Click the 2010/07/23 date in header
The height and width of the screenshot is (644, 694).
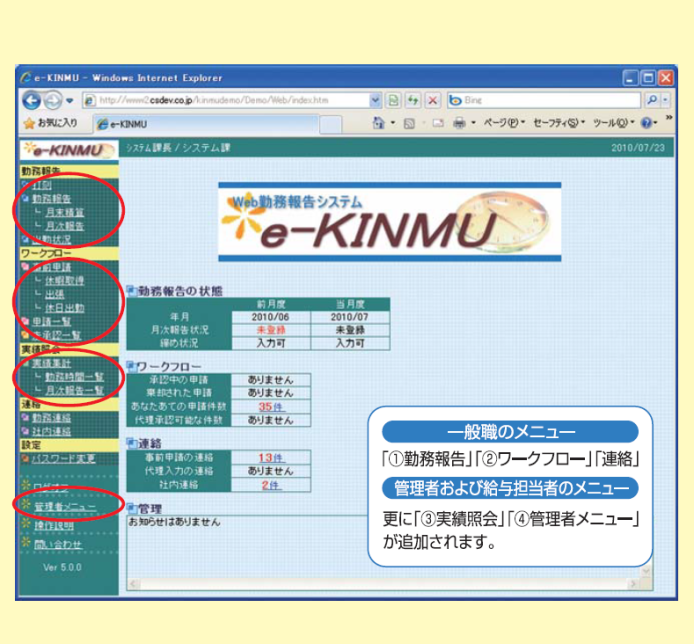[638, 148]
